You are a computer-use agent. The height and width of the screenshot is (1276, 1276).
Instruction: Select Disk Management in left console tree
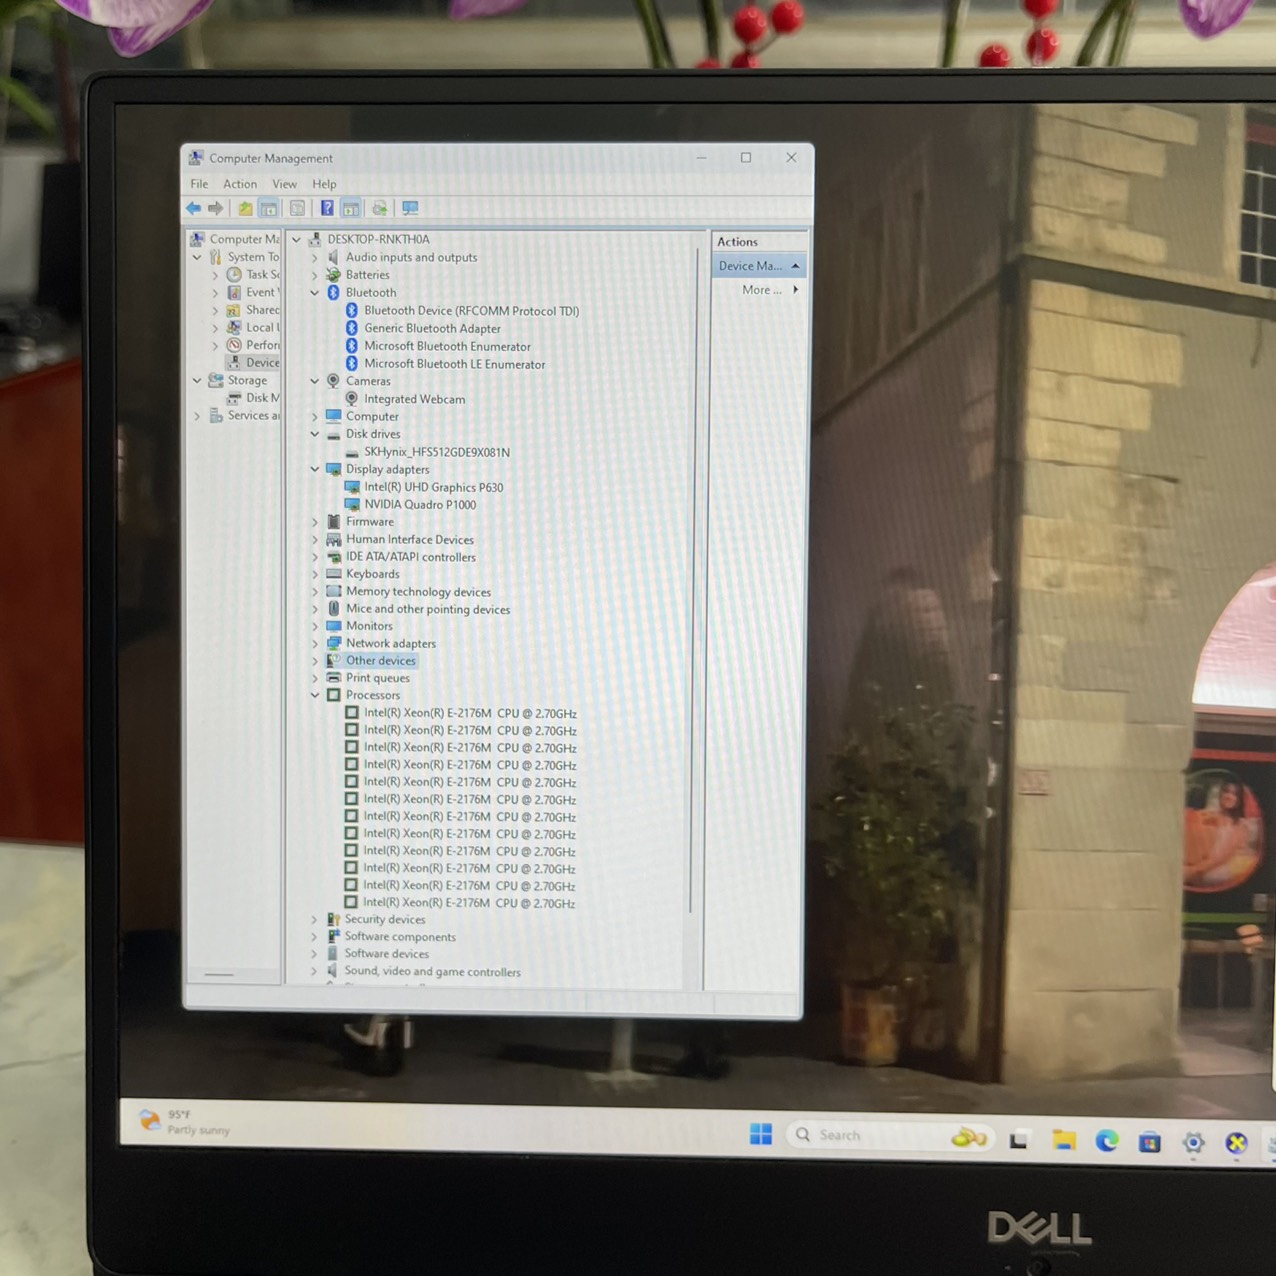pos(262,398)
